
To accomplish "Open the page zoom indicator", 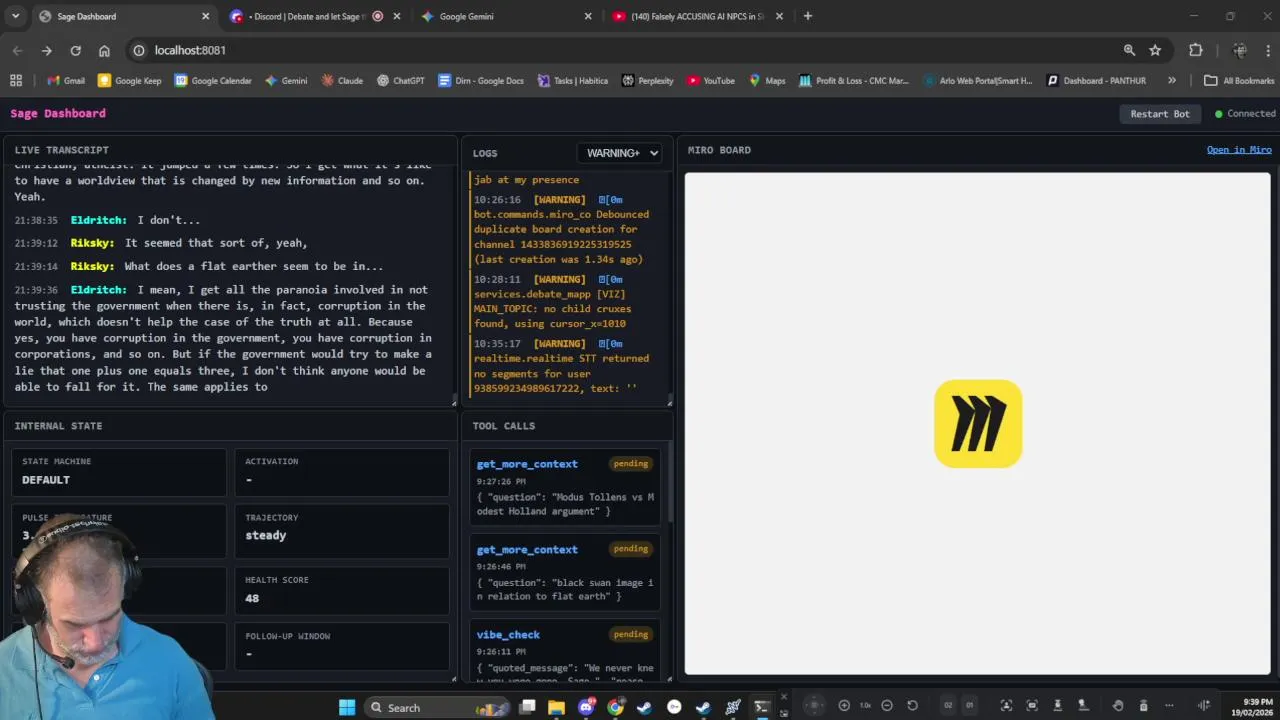I will (1129, 50).
